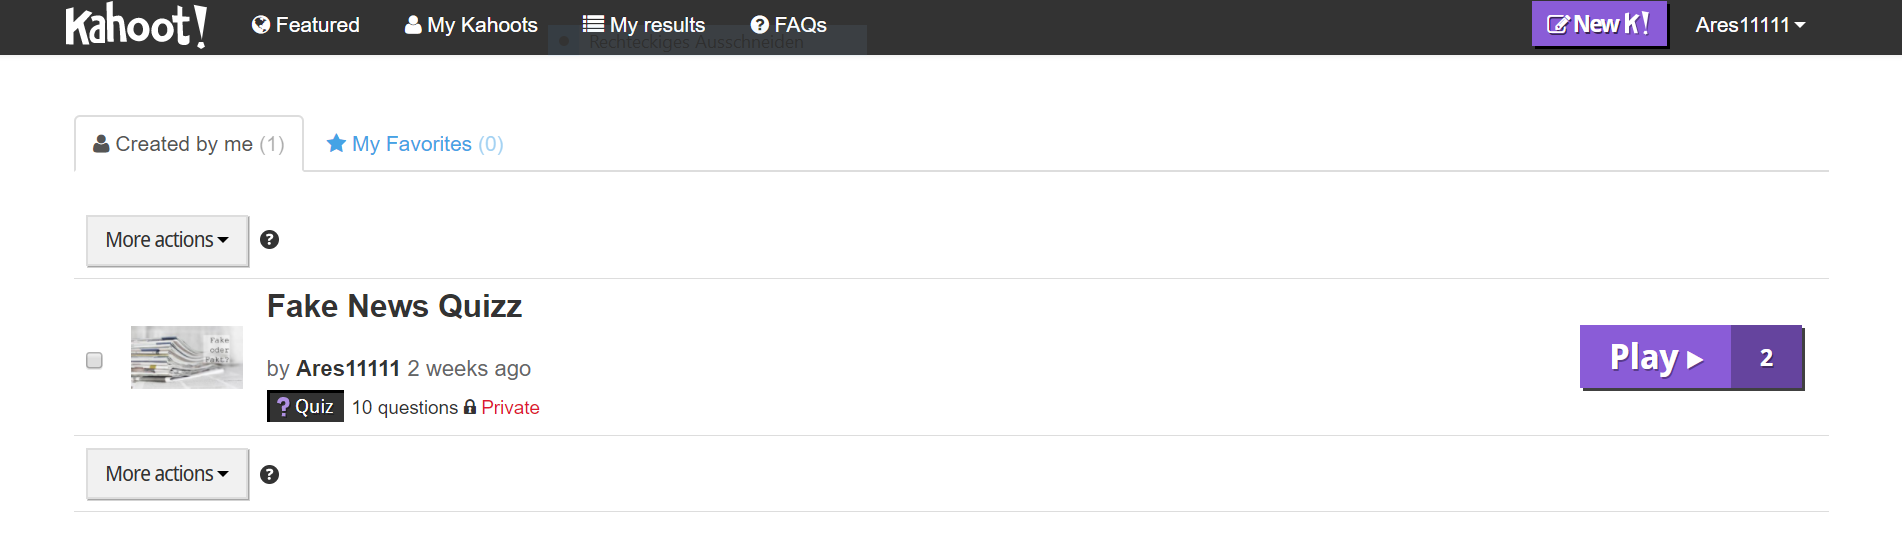Click the list icon beside My results
Screen dimensions: 1902x554
593,24
